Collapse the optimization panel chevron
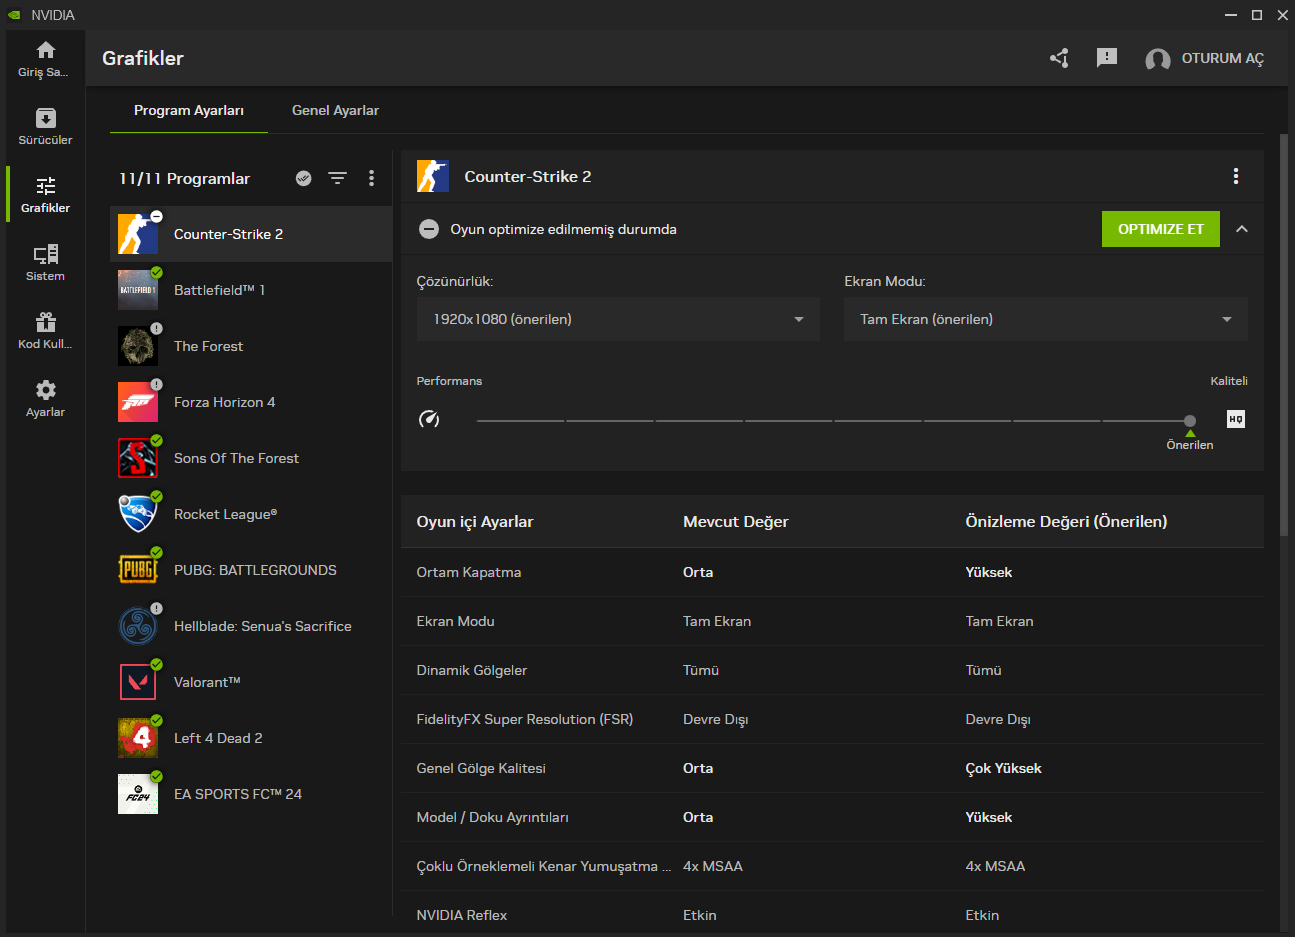Viewport: 1295px width, 937px height. click(1242, 229)
